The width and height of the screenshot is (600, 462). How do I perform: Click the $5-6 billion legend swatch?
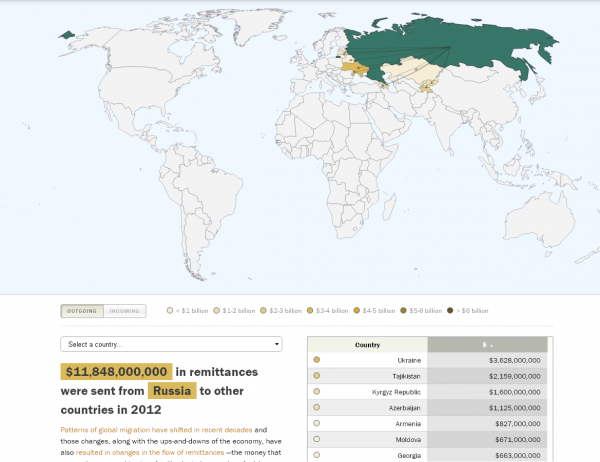tap(403, 310)
